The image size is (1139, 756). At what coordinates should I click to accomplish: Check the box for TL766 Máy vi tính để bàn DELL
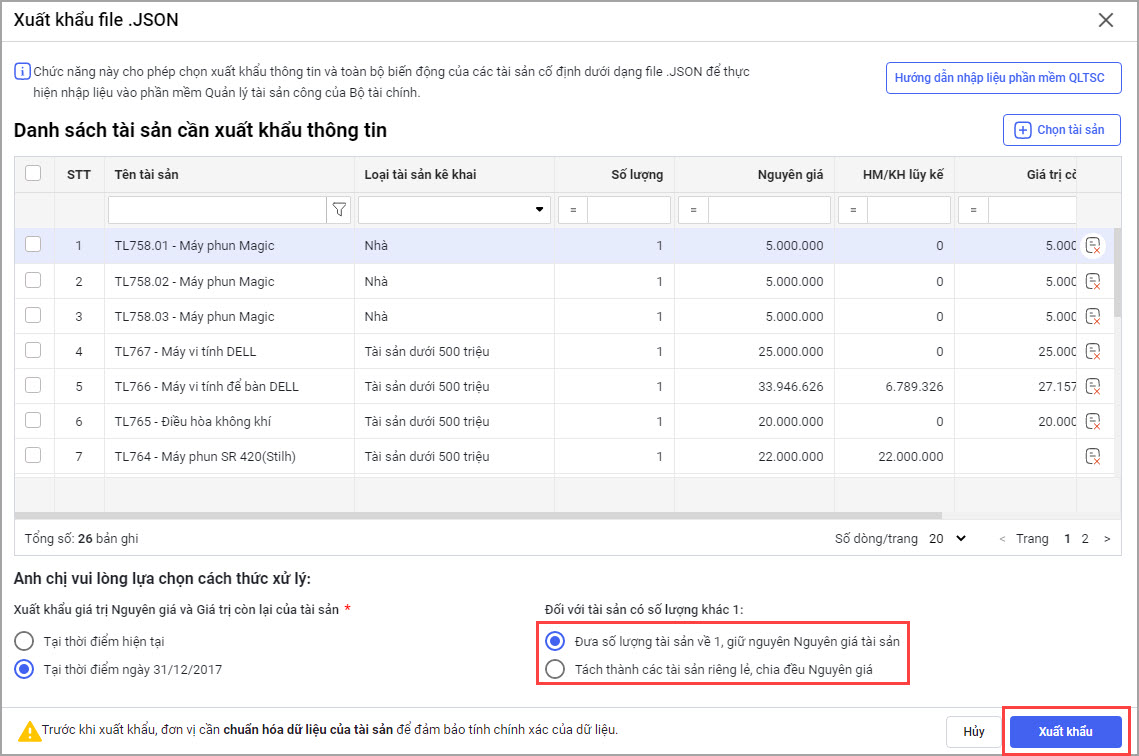[x=33, y=385]
